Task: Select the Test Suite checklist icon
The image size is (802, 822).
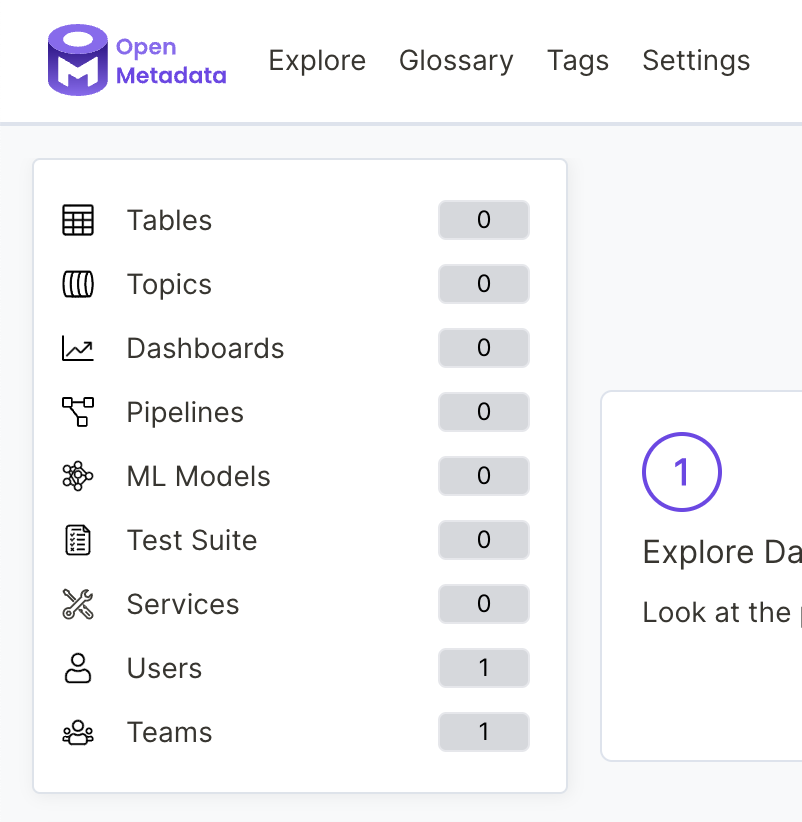Action: click(80, 540)
